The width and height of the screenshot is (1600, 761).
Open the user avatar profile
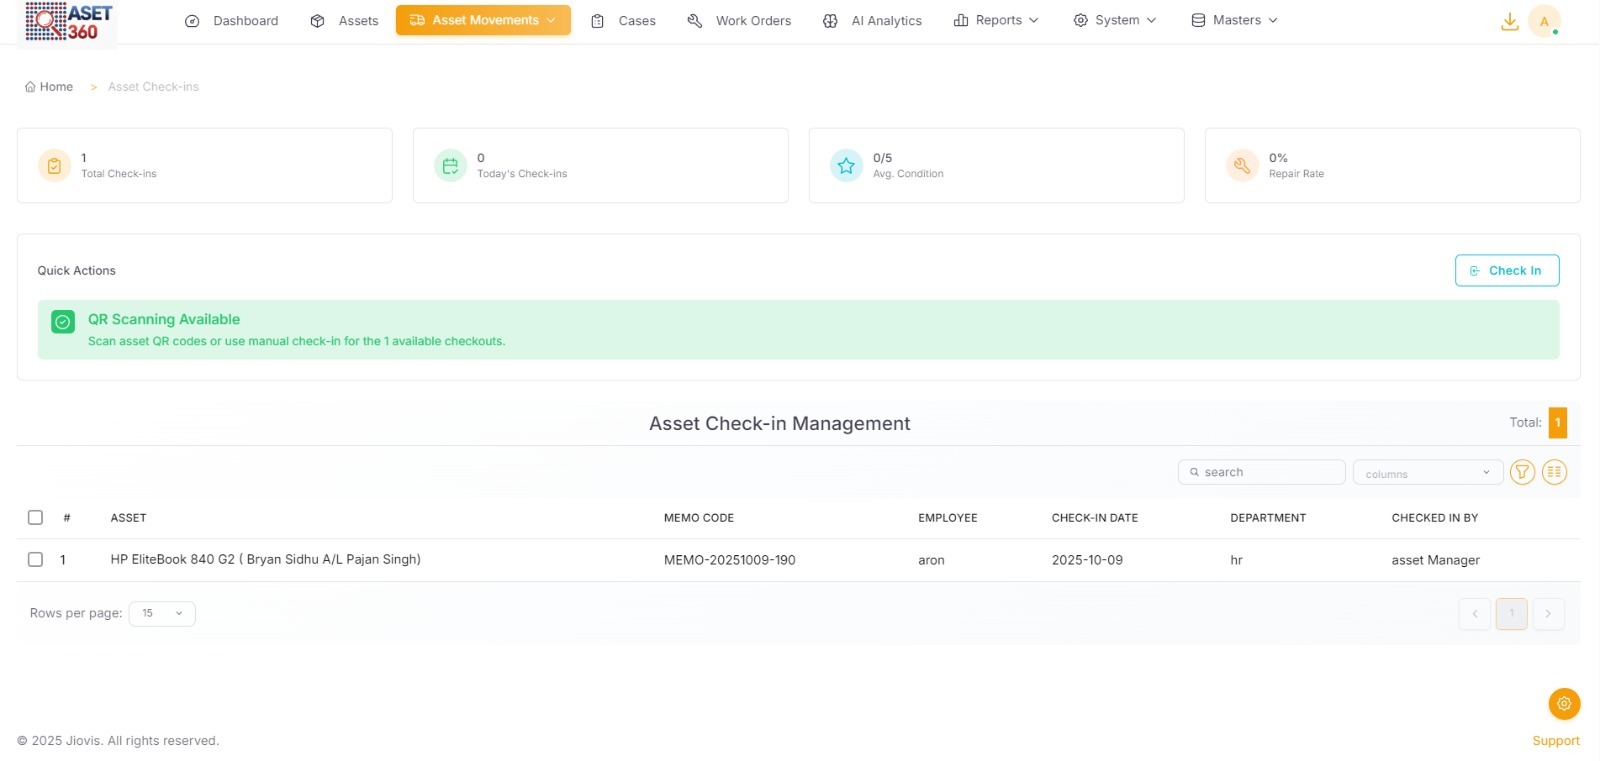pyautogui.click(x=1544, y=21)
